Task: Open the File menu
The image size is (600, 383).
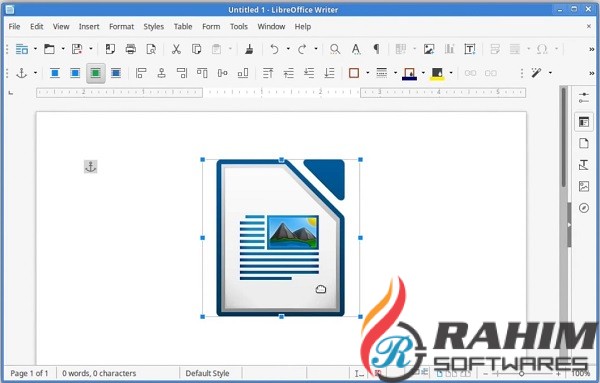Action: coord(15,26)
